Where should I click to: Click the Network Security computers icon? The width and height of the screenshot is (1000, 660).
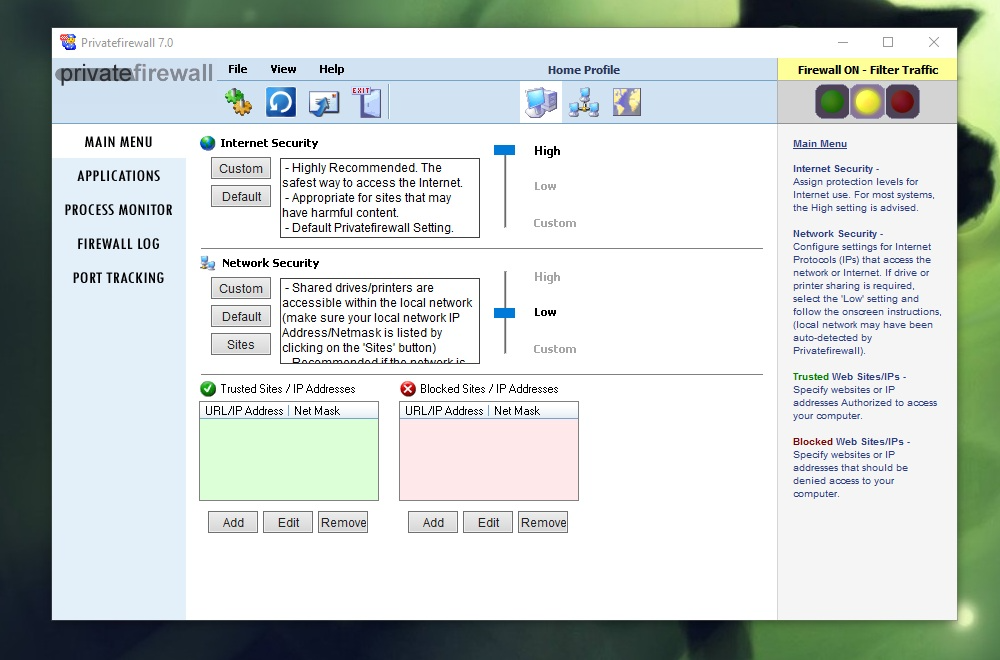click(x=208, y=263)
